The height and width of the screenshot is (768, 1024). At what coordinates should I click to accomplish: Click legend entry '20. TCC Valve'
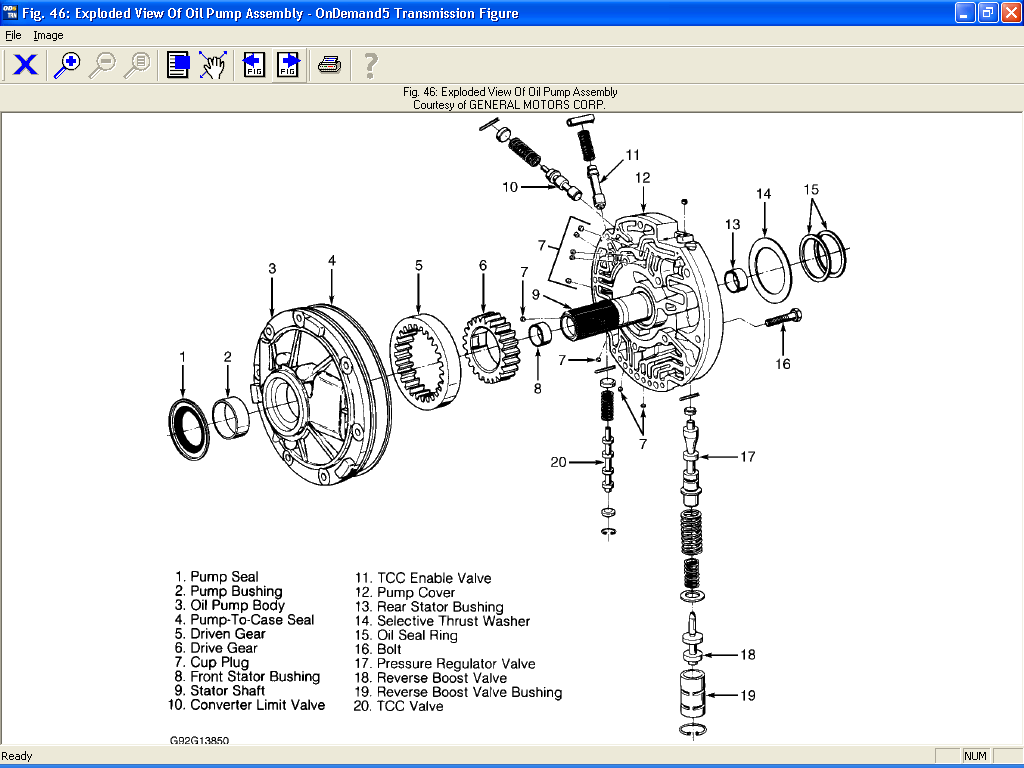coord(398,707)
